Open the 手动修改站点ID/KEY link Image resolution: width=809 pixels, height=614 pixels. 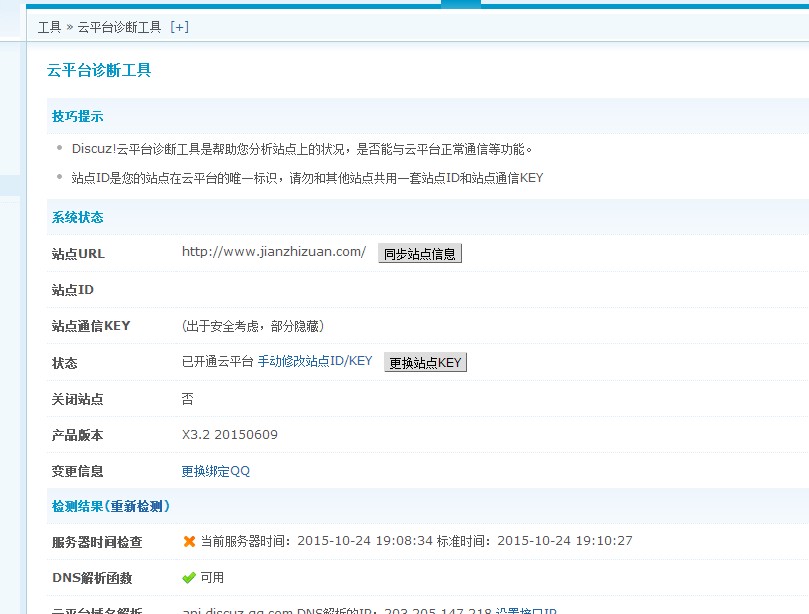point(314,362)
